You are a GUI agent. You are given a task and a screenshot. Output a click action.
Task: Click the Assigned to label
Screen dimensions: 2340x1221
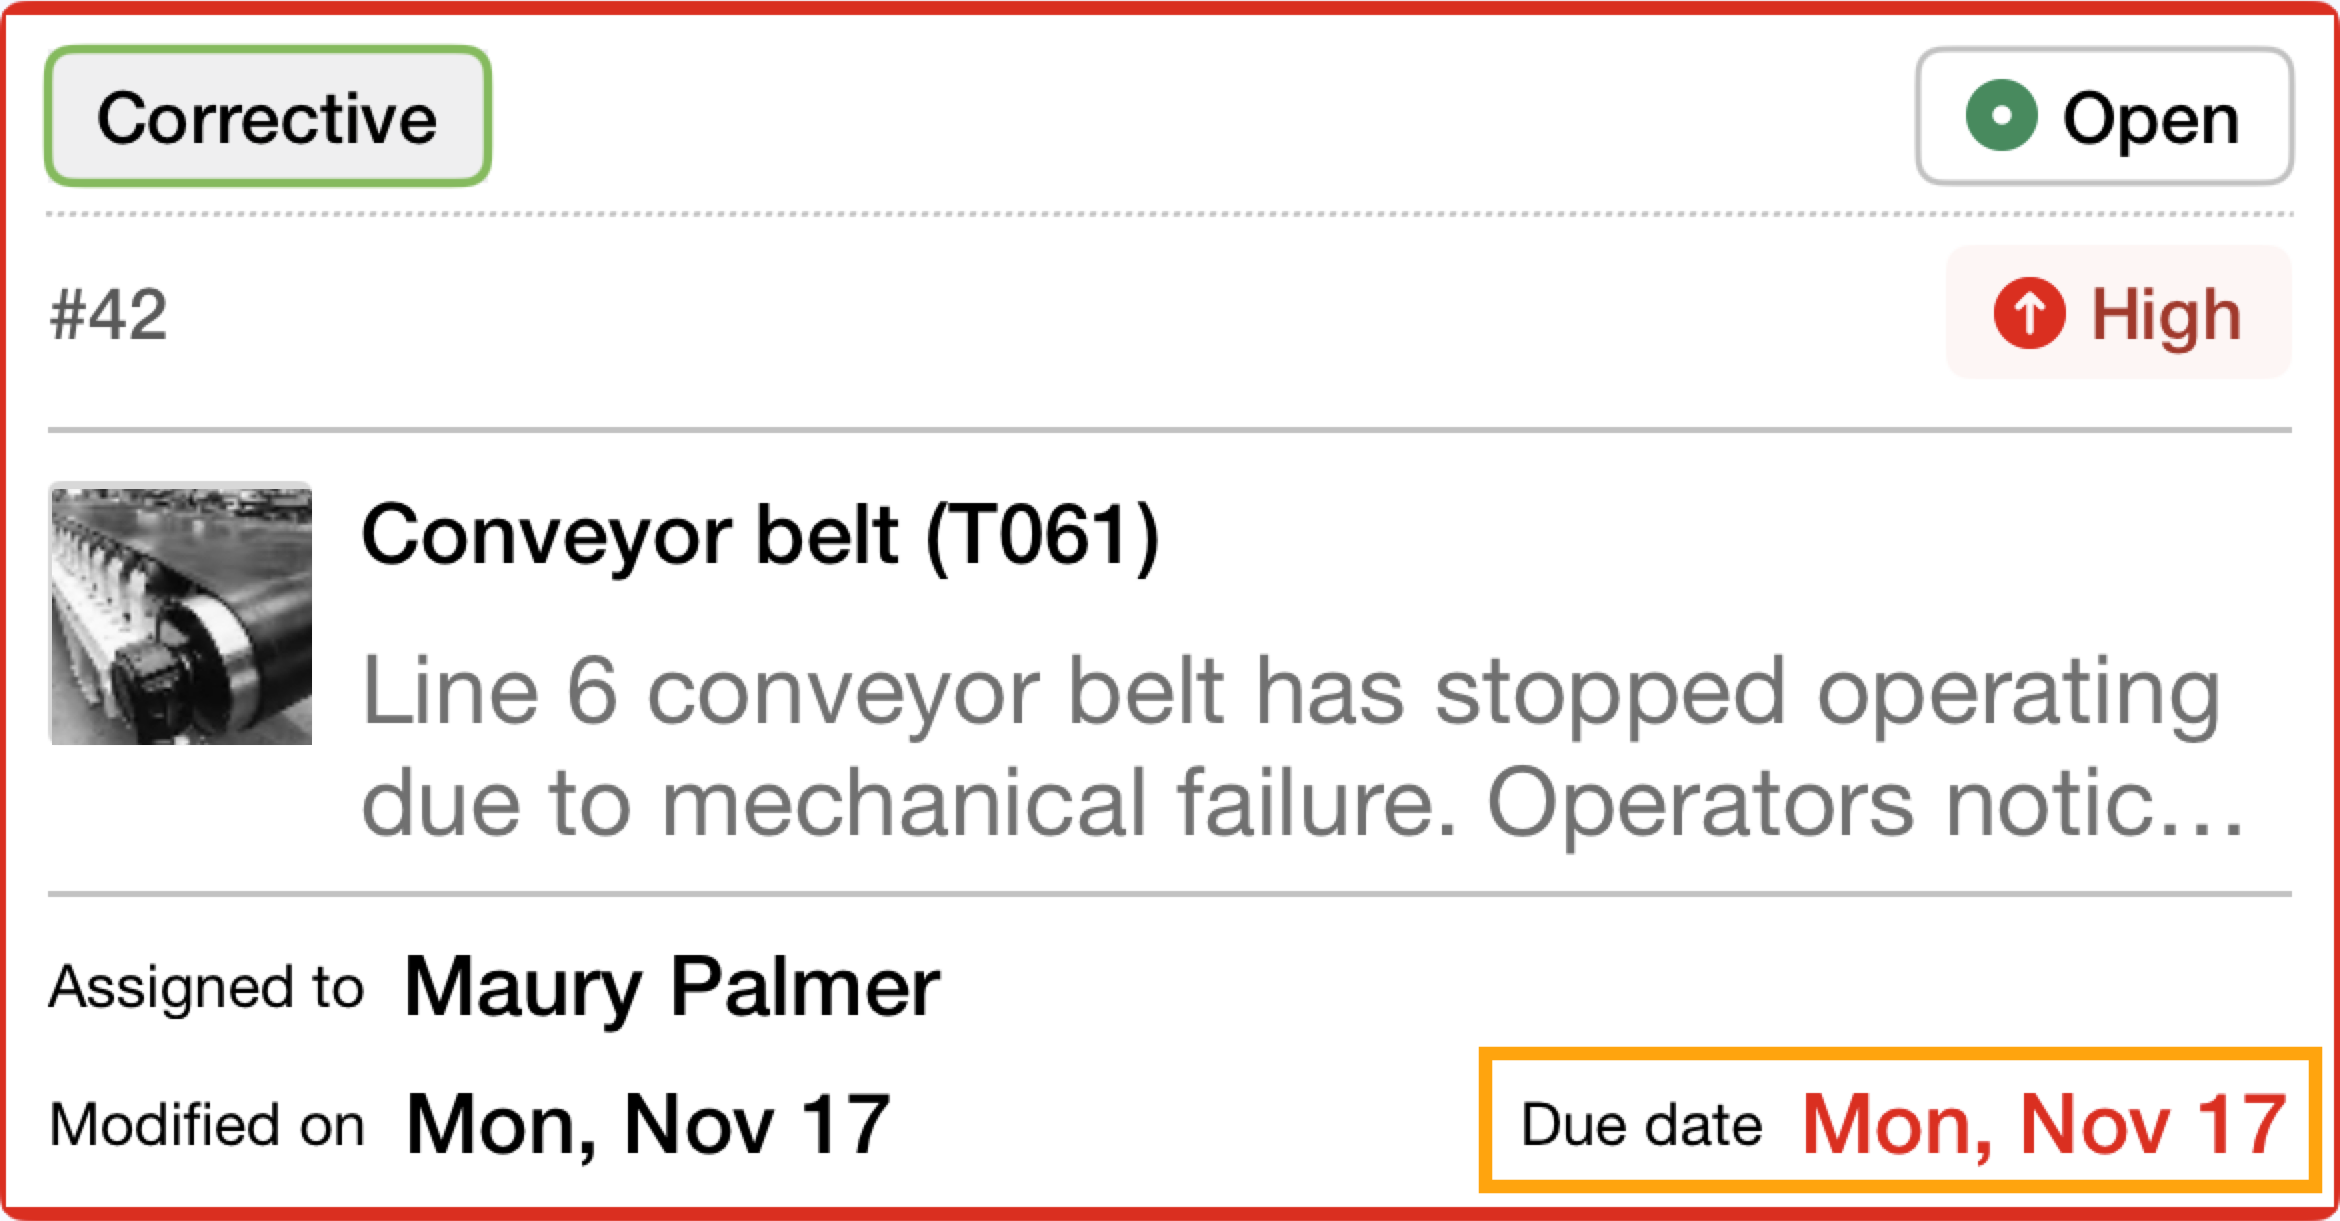point(206,988)
